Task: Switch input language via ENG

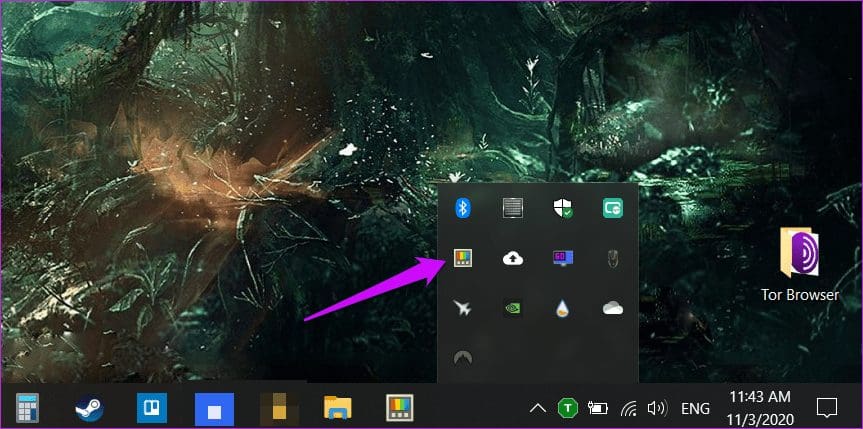Action: (695, 408)
